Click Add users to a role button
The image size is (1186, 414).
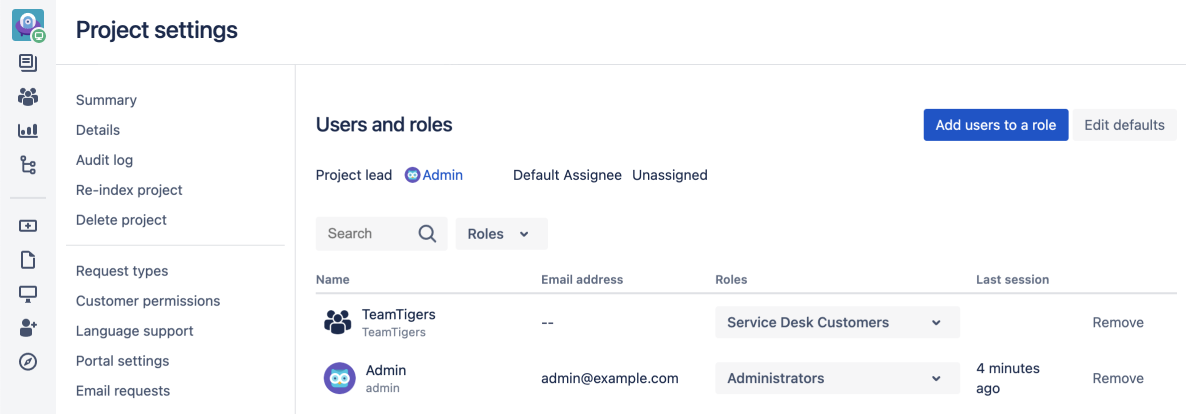point(995,125)
